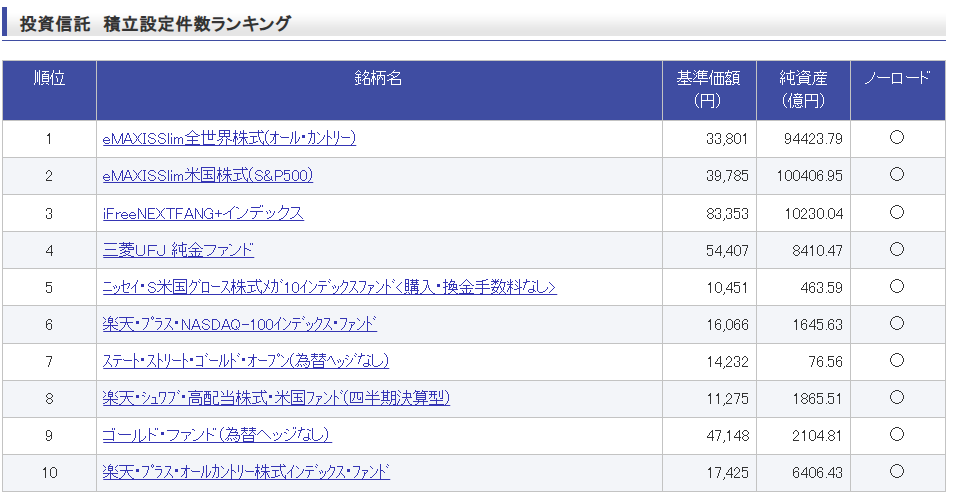953x499 pixels.
Task: Click the ノーロード column header
Action: pos(896,79)
